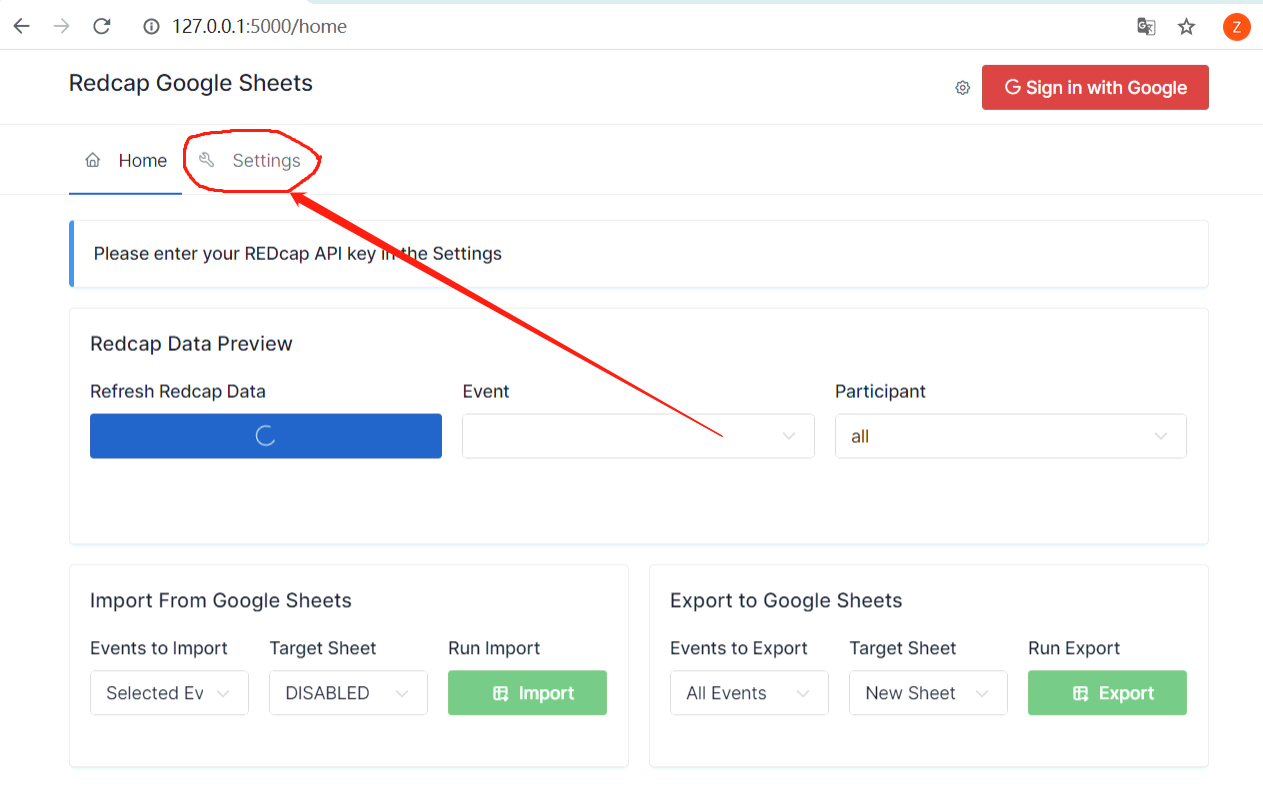Click the spreadsheet icon inside Export button
This screenshot has height=797, width=1263.
point(1079,692)
